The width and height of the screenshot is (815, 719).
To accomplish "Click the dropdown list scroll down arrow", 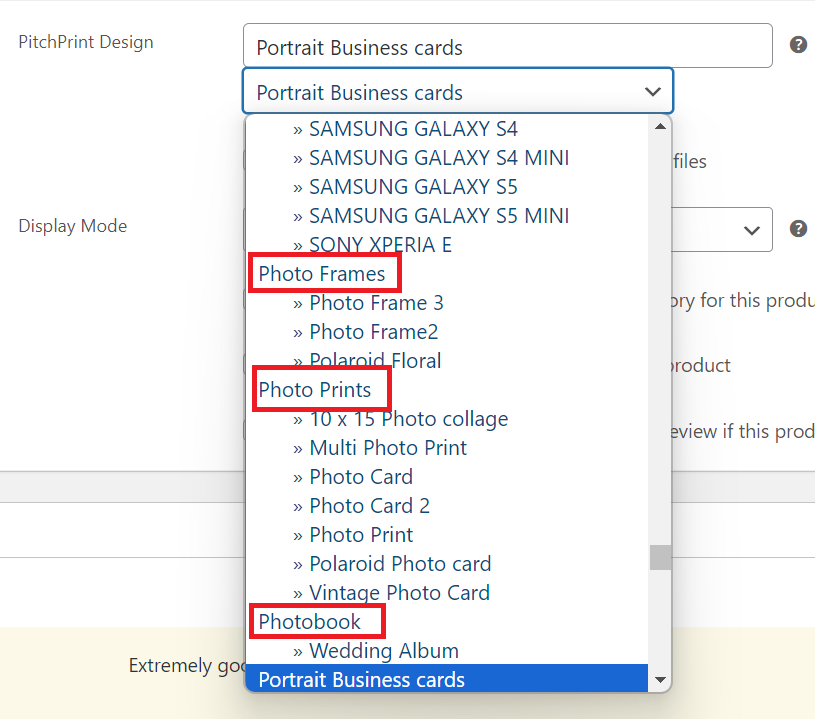I will pos(660,679).
